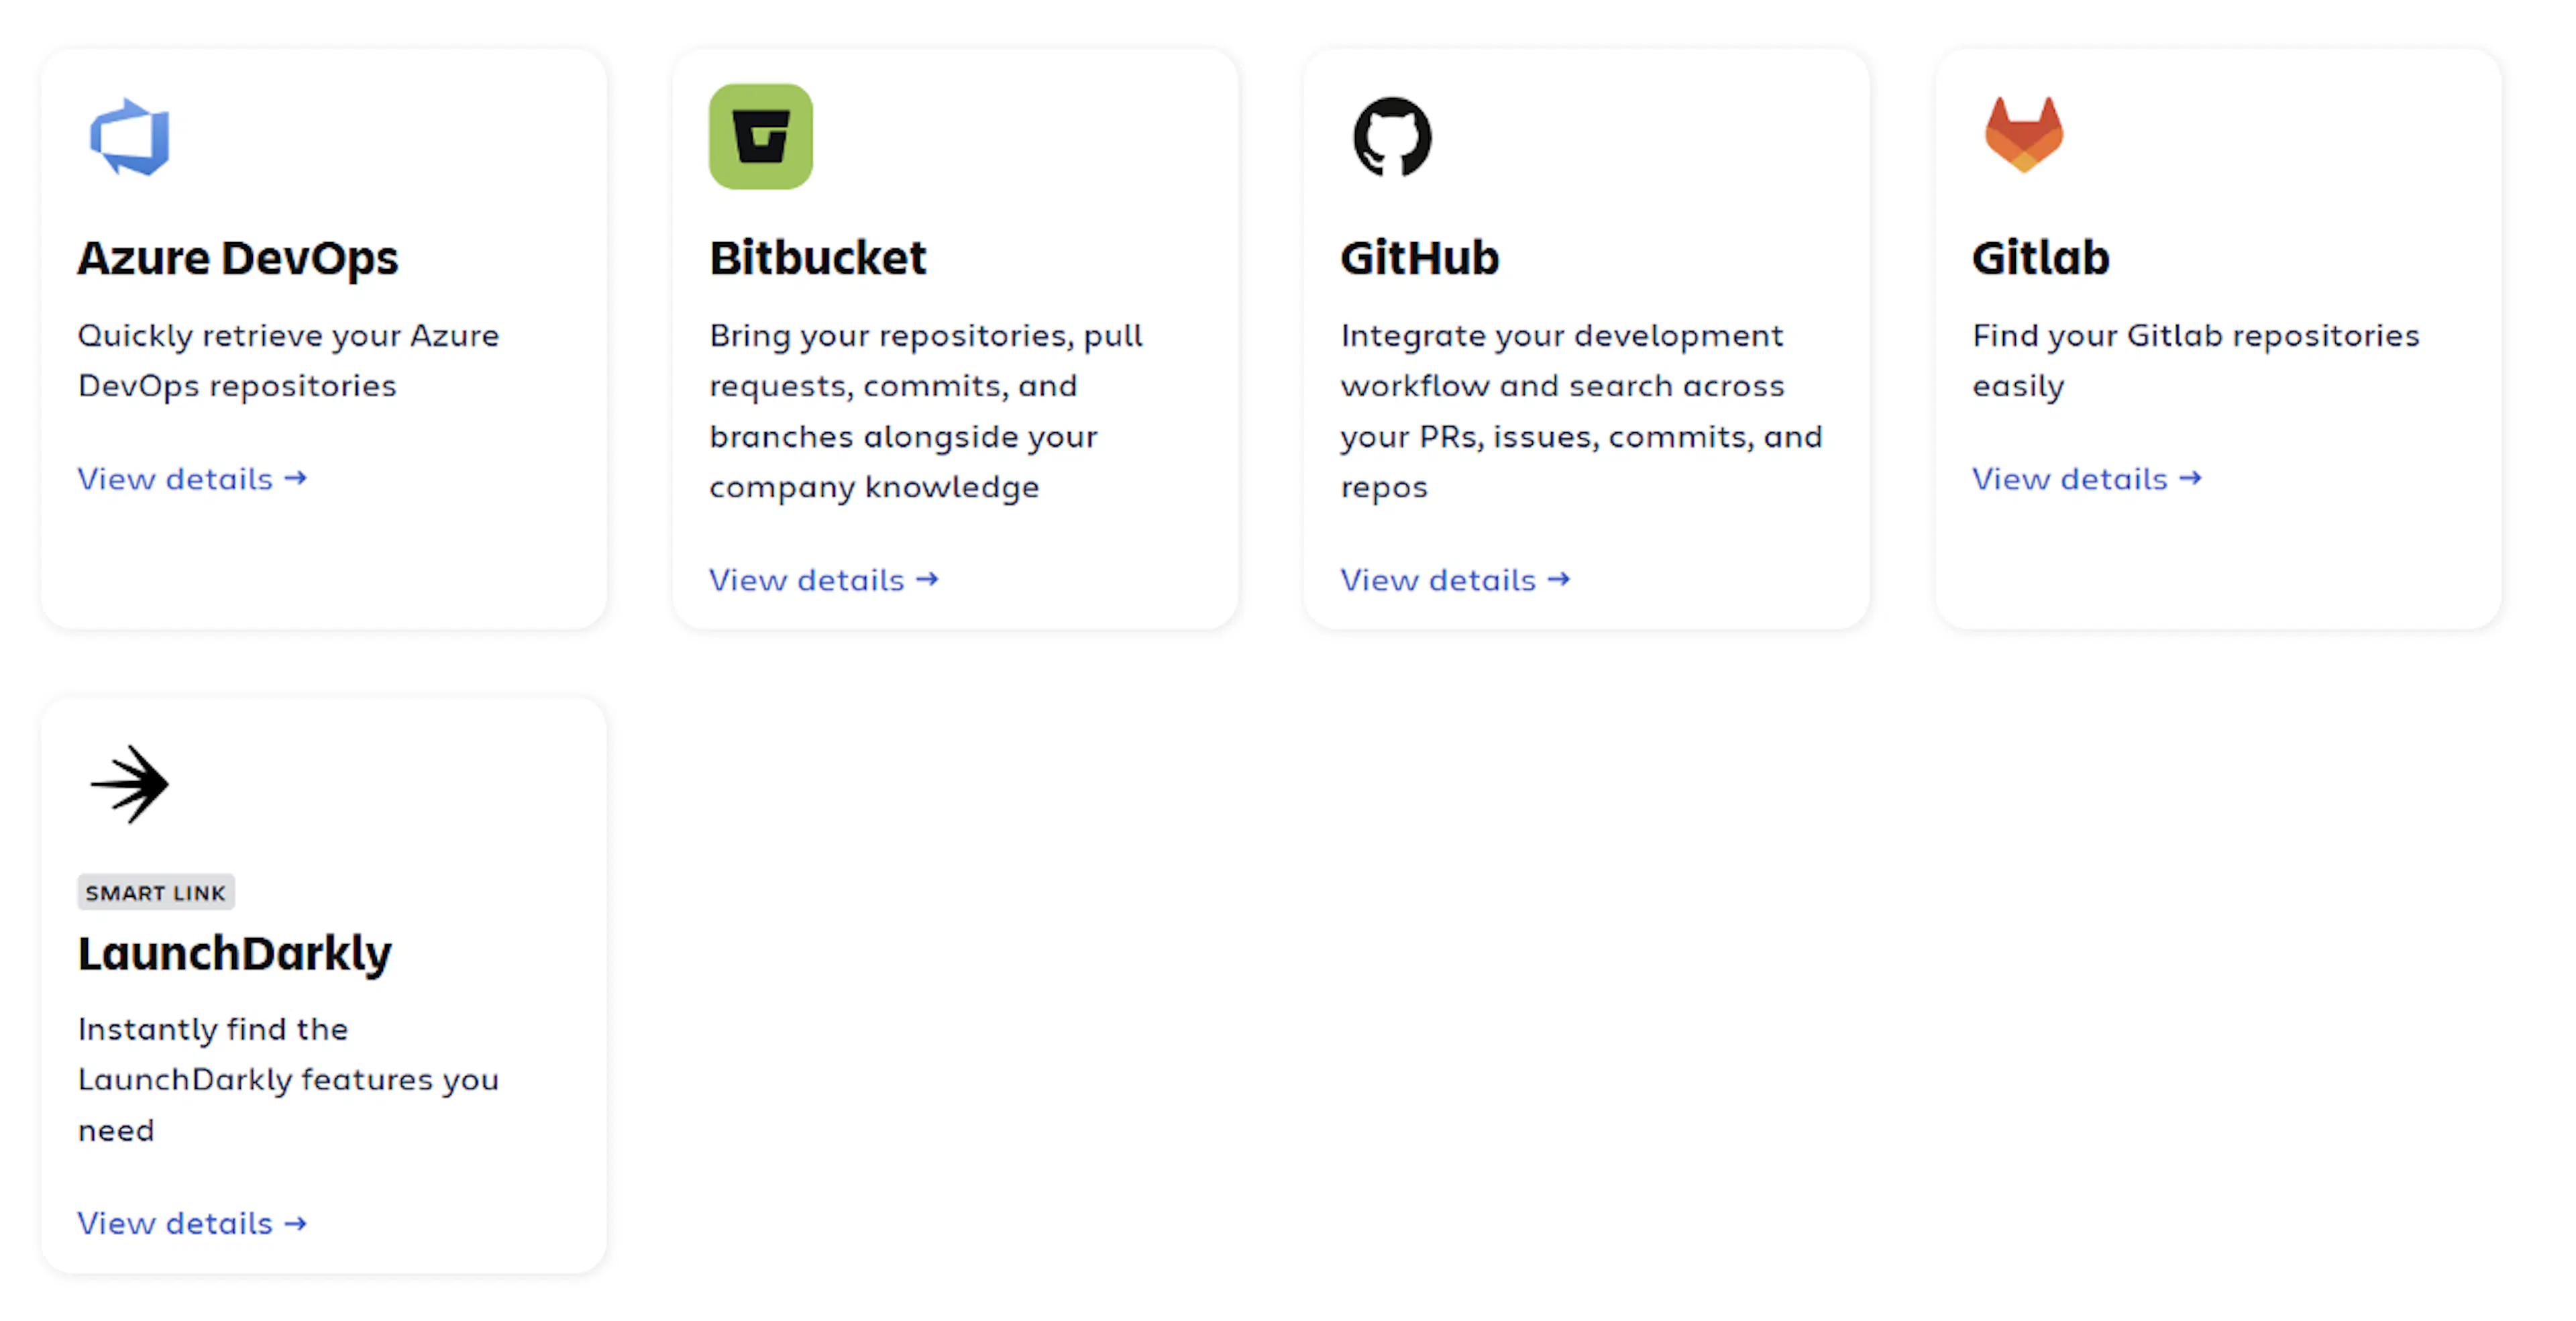Image resolution: width=2576 pixels, height=1321 pixels.
Task: Select the GitHub card heading
Action: point(1420,258)
